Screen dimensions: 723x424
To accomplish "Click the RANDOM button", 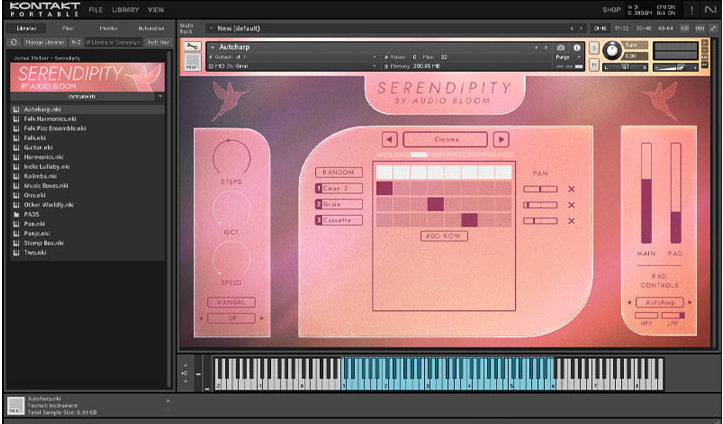I will pos(337,172).
